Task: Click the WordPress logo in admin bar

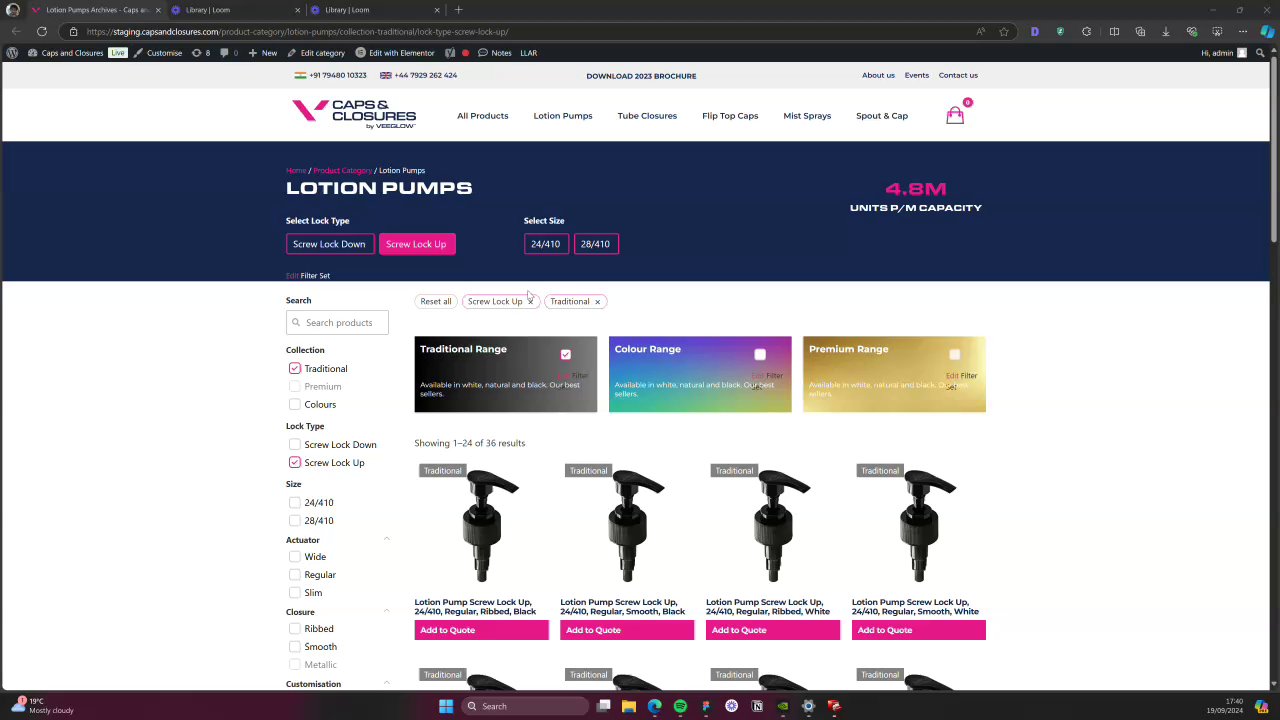Action: (12, 53)
